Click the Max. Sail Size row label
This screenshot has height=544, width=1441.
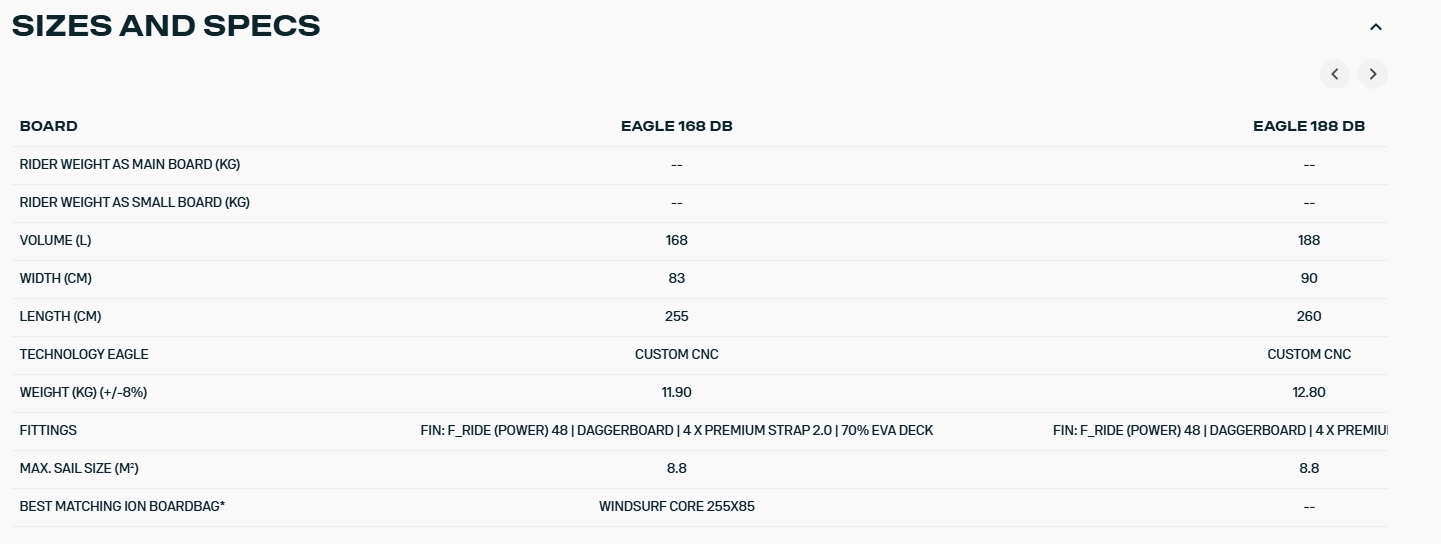[x=79, y=468]
